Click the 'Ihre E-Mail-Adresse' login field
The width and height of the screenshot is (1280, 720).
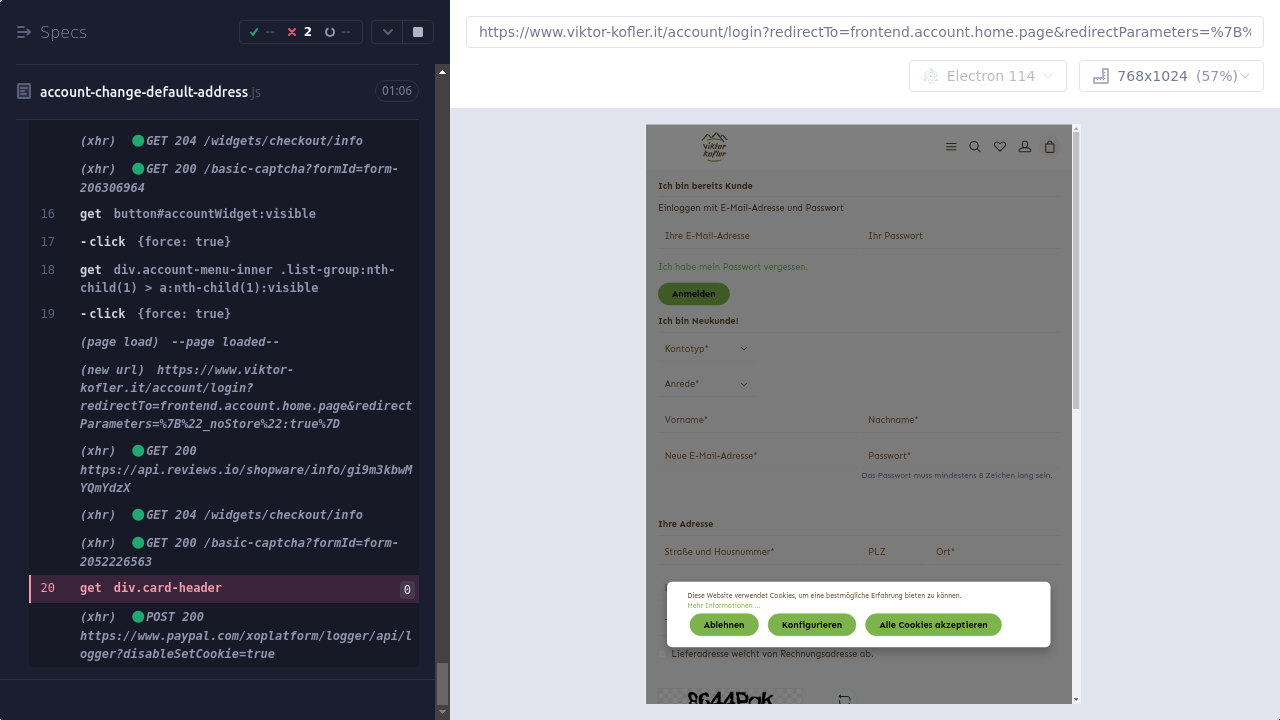[755, 236]
